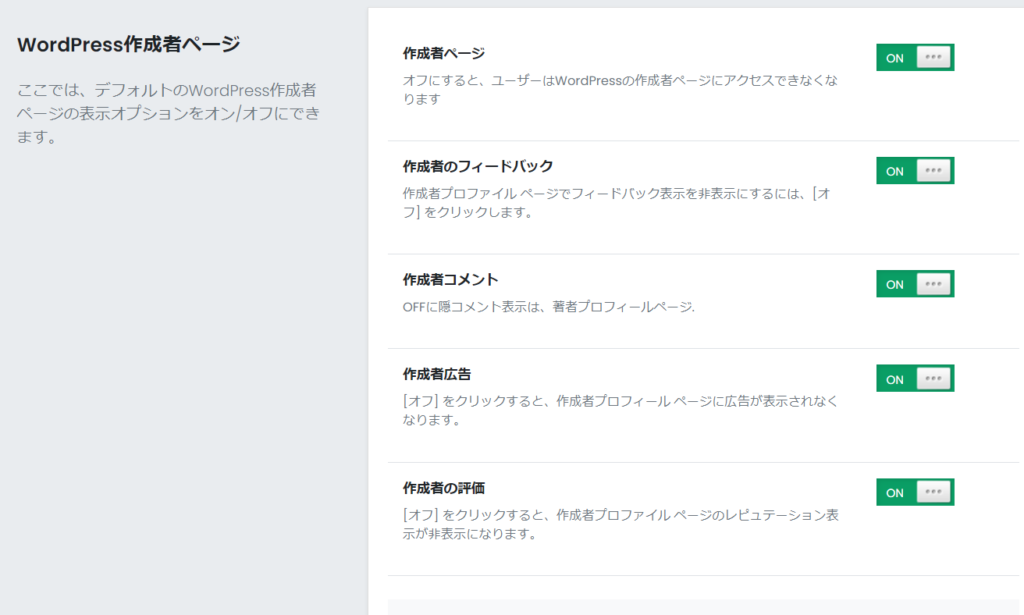Click the 作成者コメント option title
Viewport: 1024px width, 615px height.
click(x=450, y=279)
